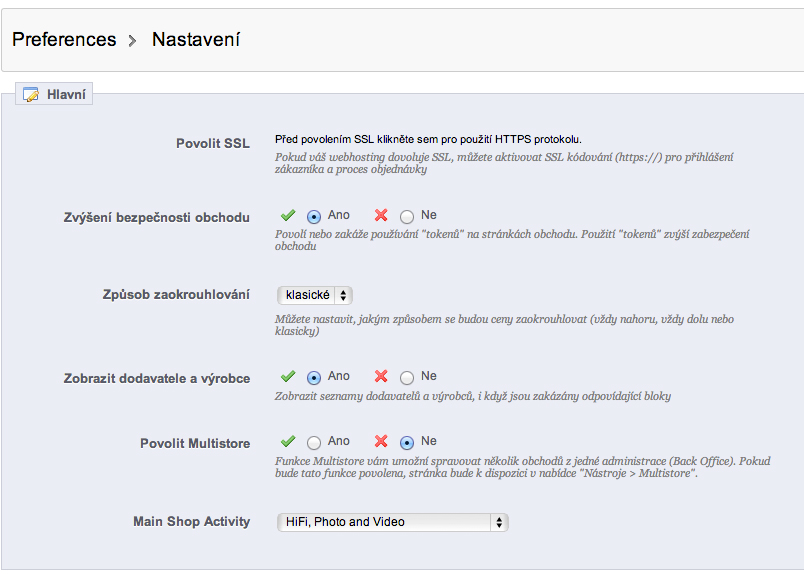Image resolution: width=804 pixels, height=574 pixels.
Task: Enable Multistore by selecting Ano
Action: [314, 442]
